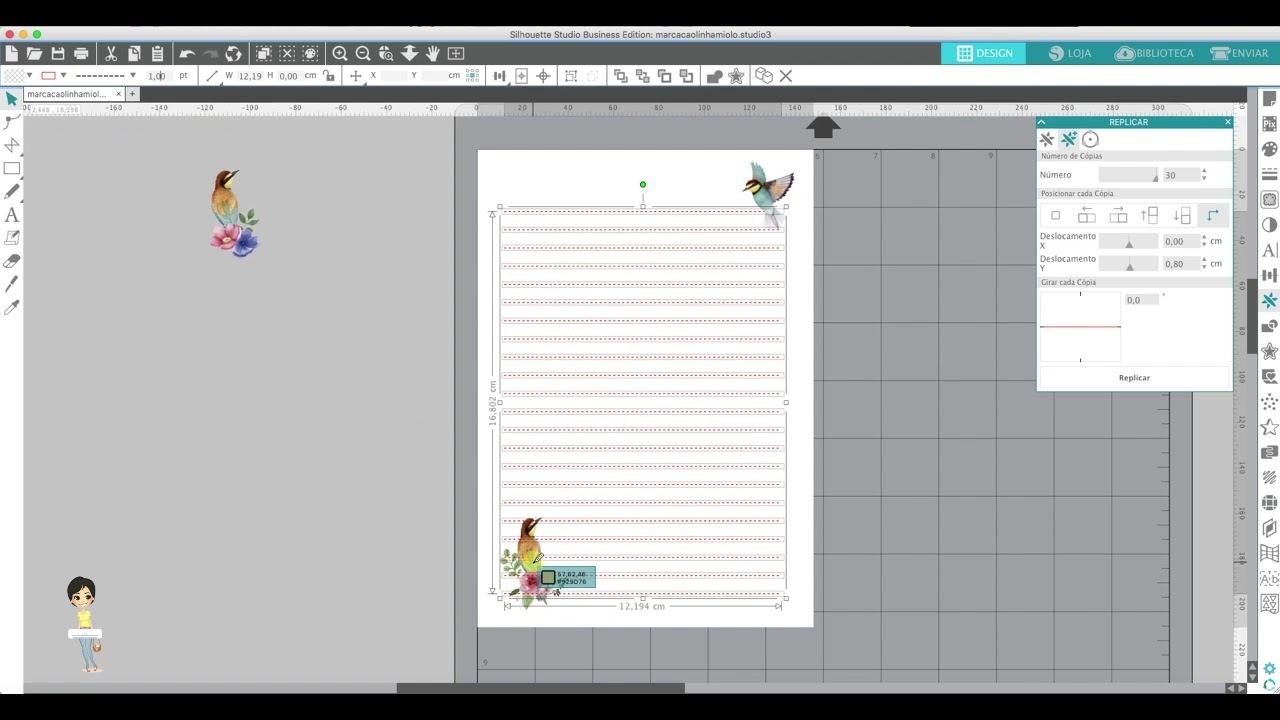Image resolution: width=1280 pixels, height=720 pixels.
Task: Position each copy to the right
Action: coord(1119,215)
